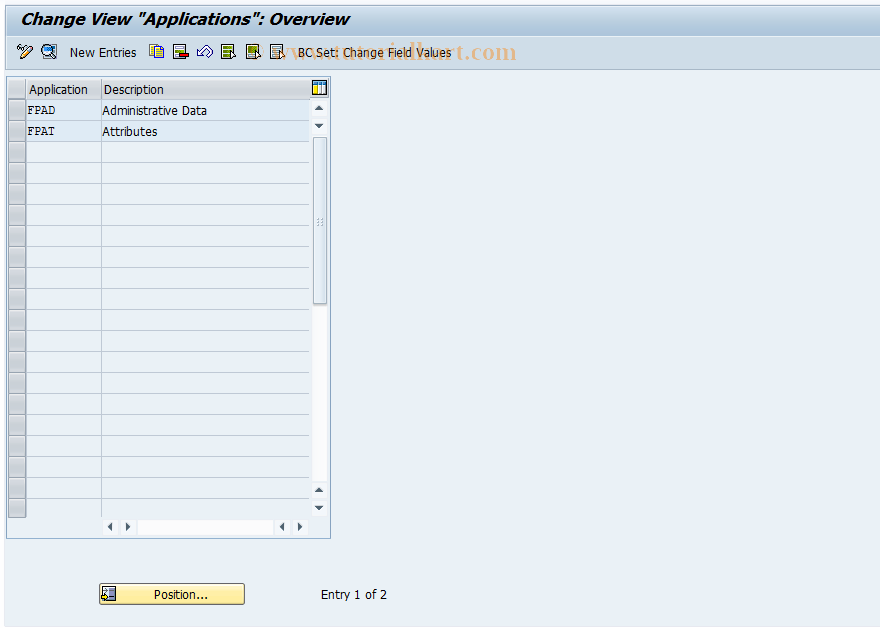Click the New Entries button

click(x=103, y=52)
